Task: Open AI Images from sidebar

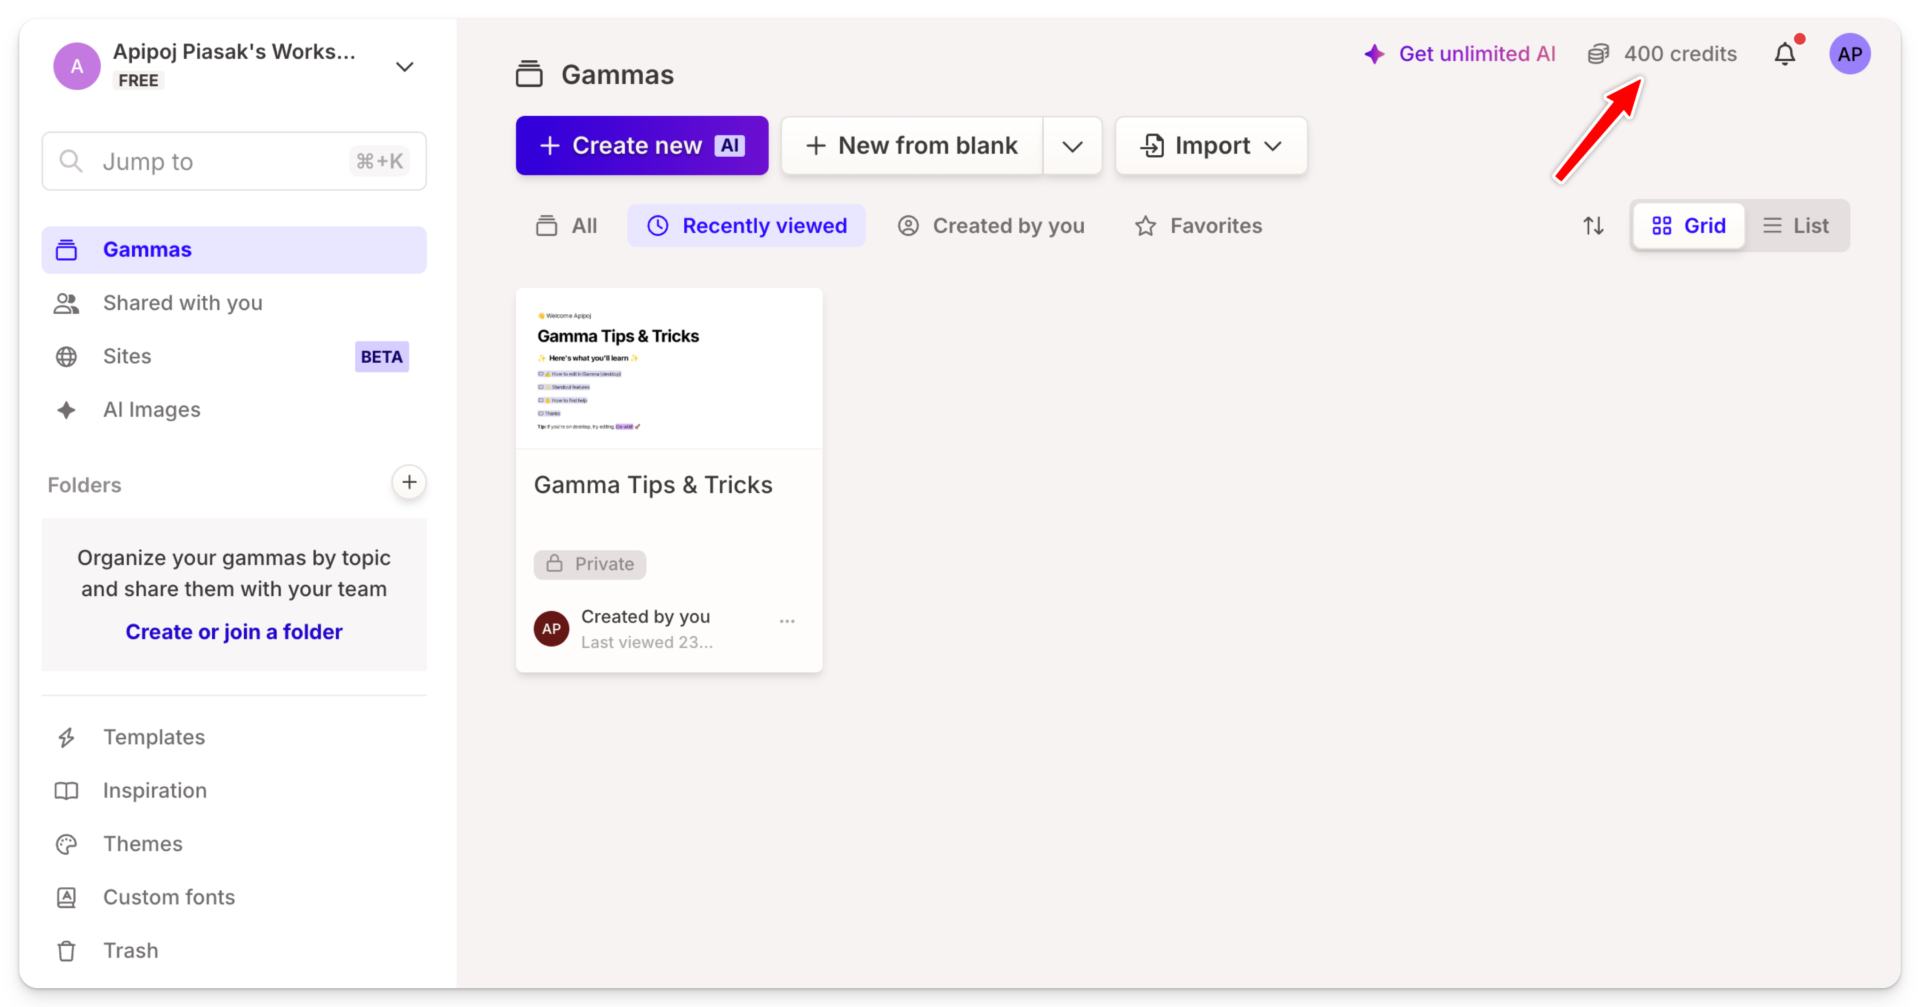Action: point(151,409)
